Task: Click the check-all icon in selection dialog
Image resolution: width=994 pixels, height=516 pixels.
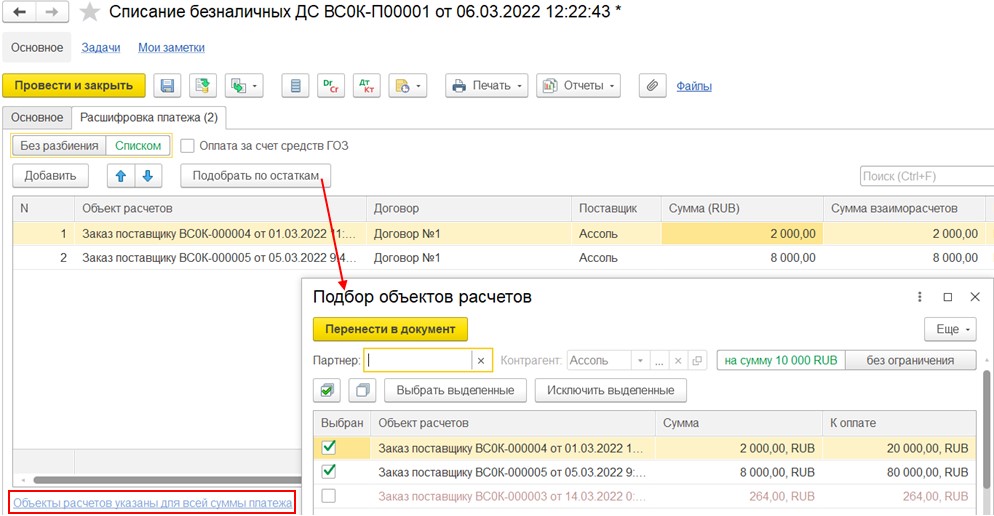Action: pyautogui.click(x=327, y=390)
